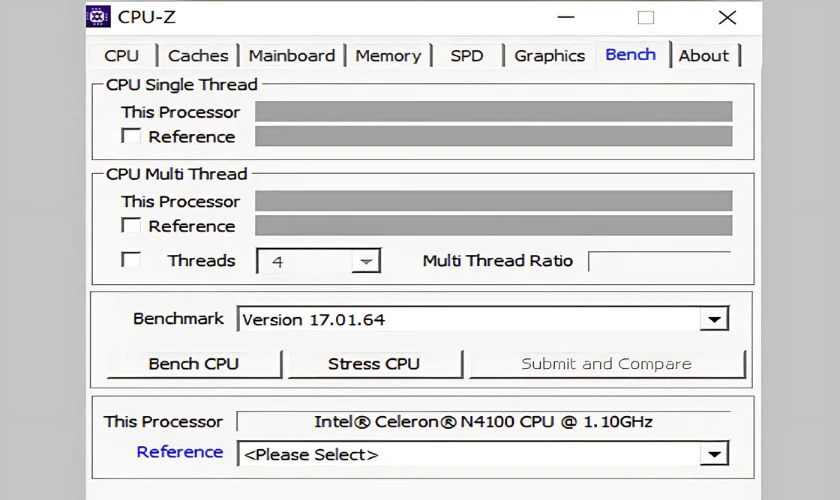Start the Stress CPU test
This screenshot has width=840, height=500.
[x=374, y=364]
